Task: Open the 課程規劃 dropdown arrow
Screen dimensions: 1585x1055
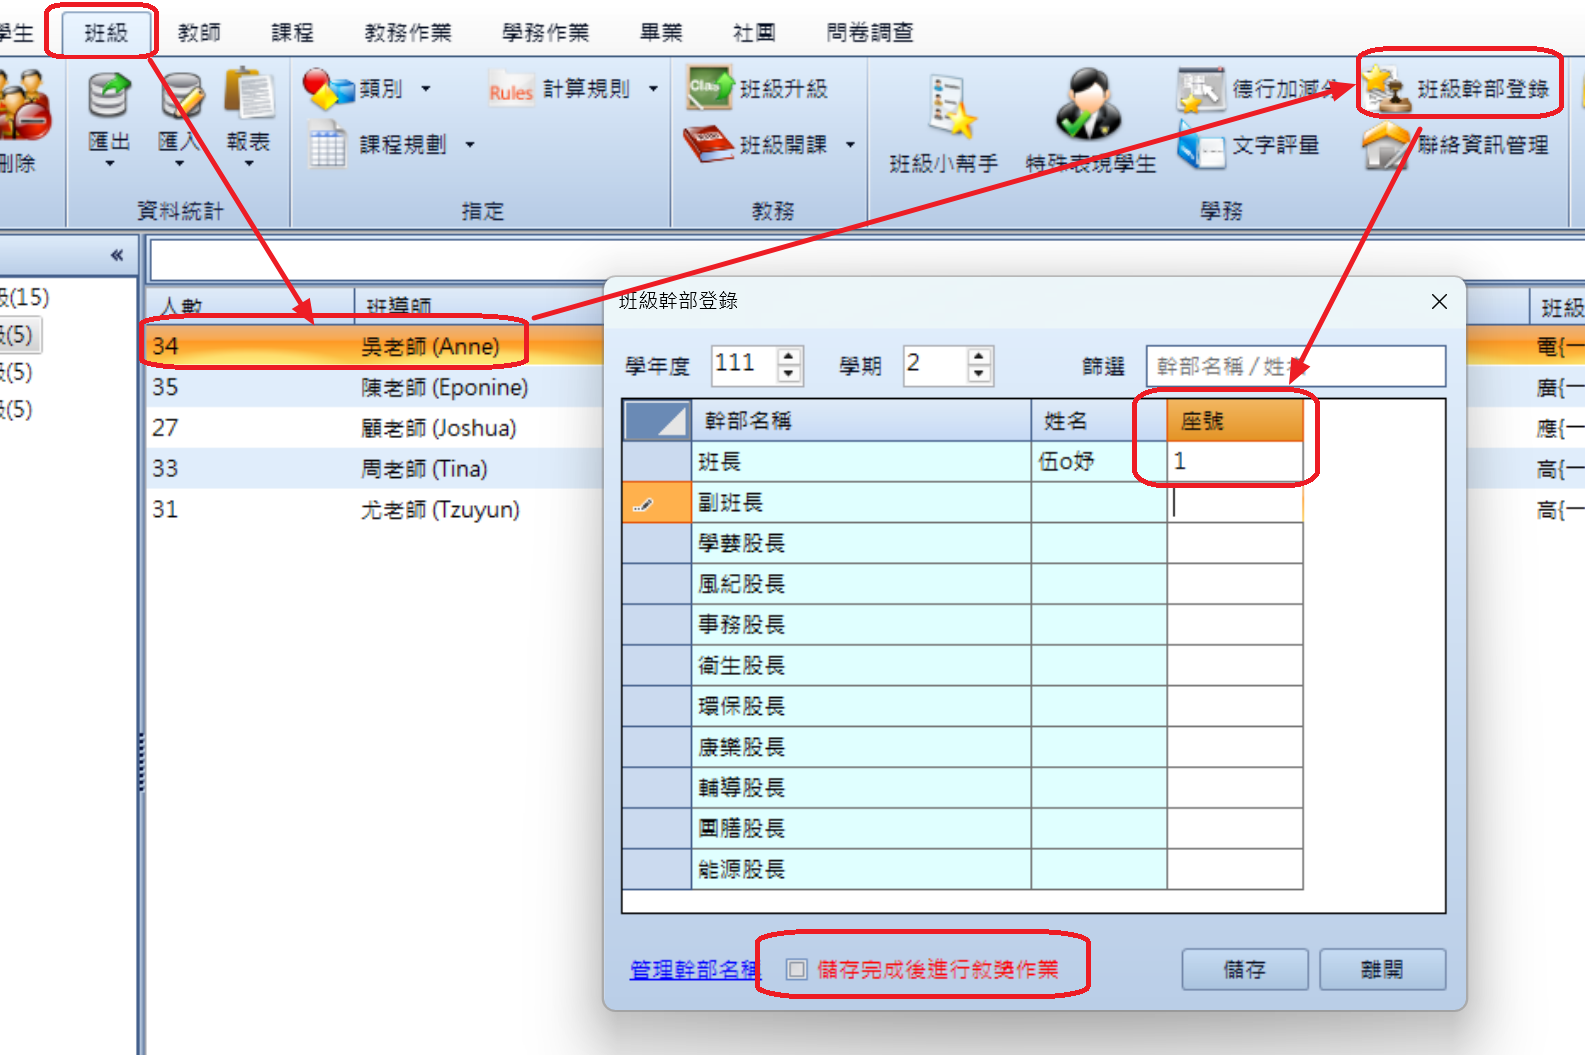Action: coord(469,145)
